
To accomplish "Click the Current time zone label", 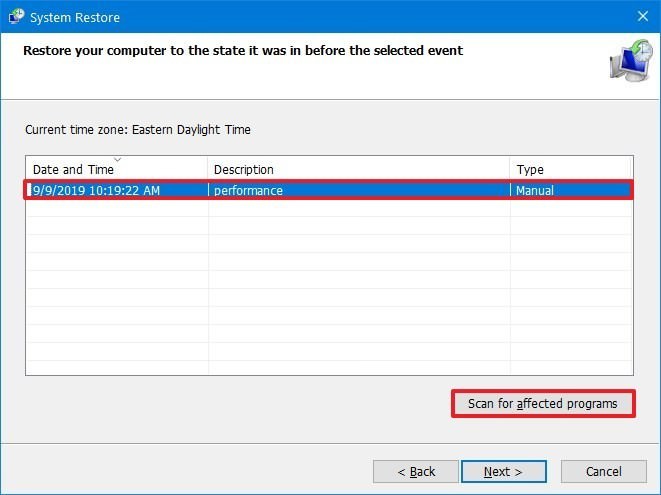I will pyautogui.click(x=138, y=130).
